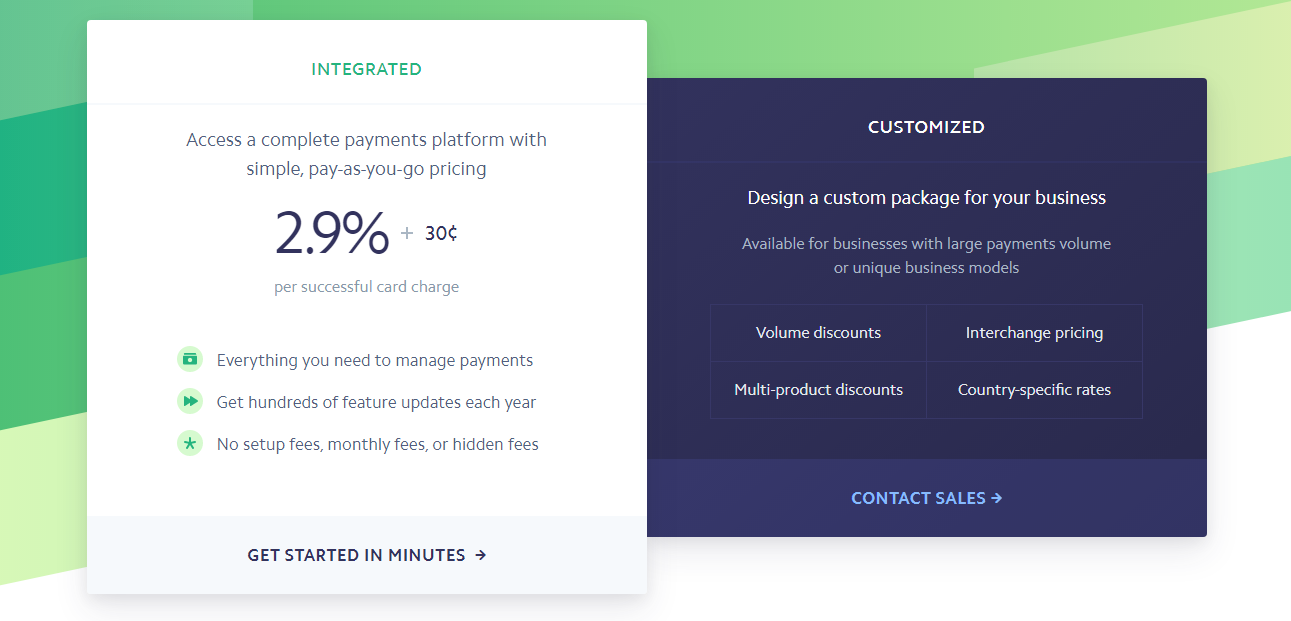Click the Volume discounts cell
Viewport: 1291px width, 621px height.
pos(818,333)
